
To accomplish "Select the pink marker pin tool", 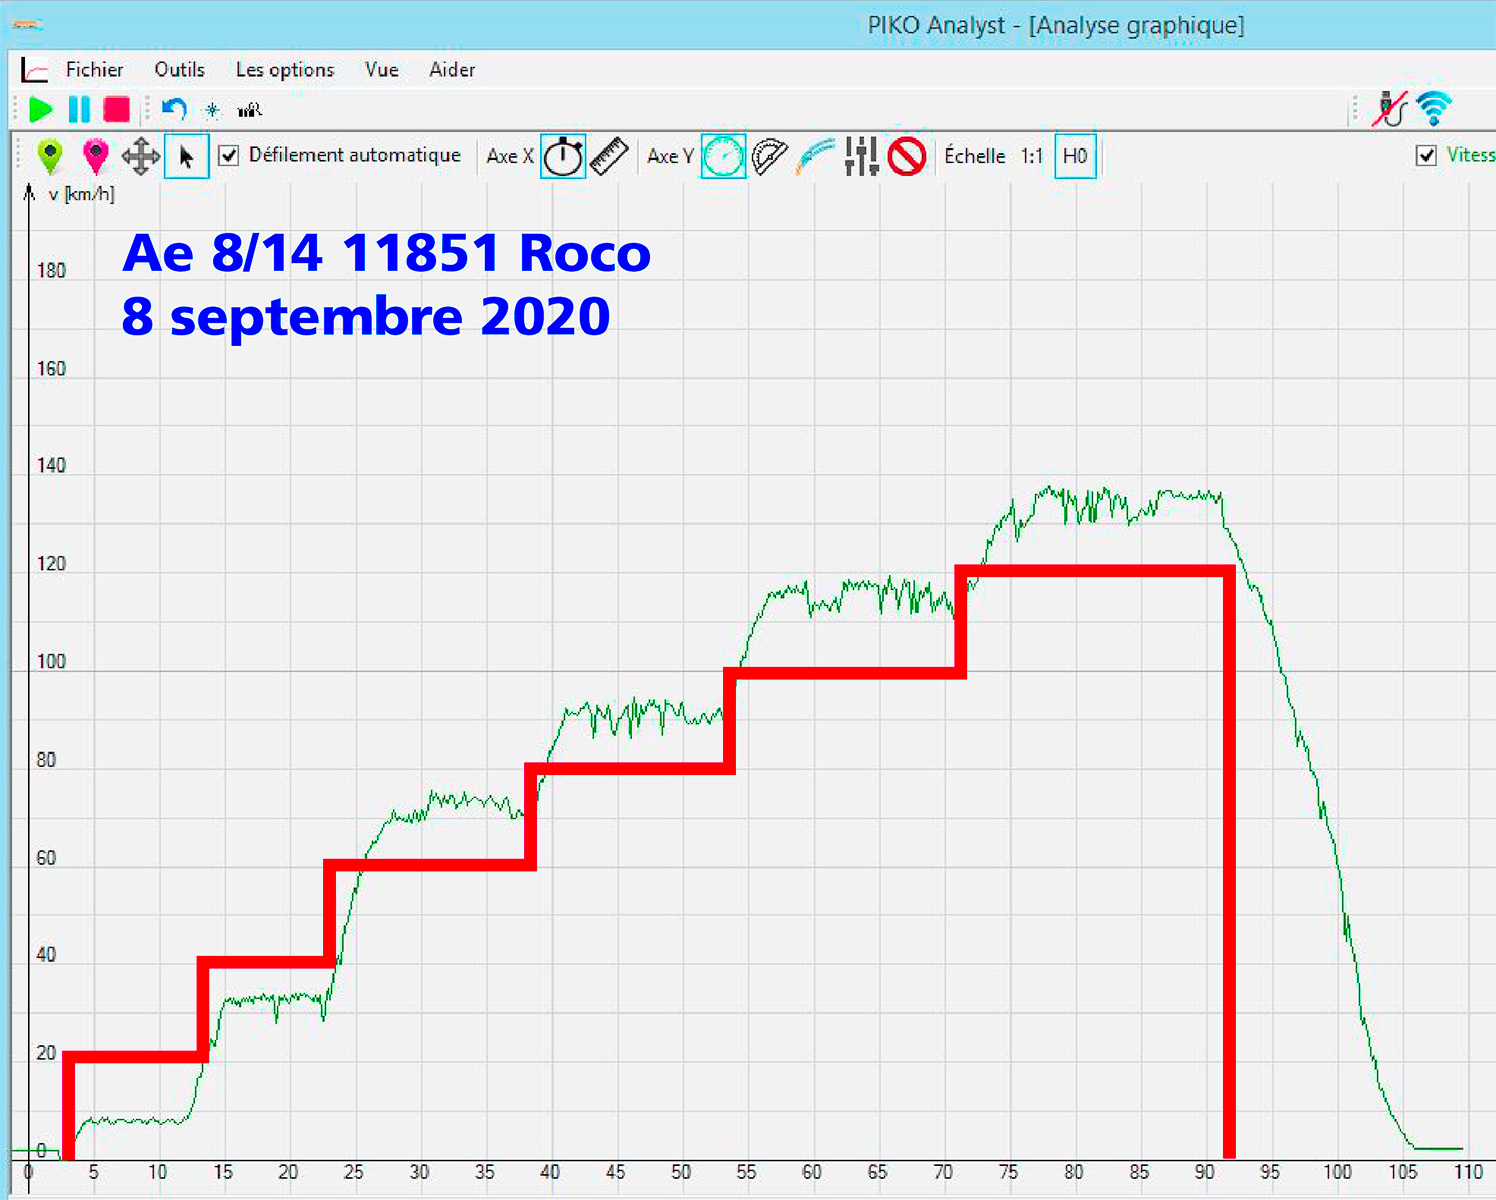I will click(x=96, y=156).
